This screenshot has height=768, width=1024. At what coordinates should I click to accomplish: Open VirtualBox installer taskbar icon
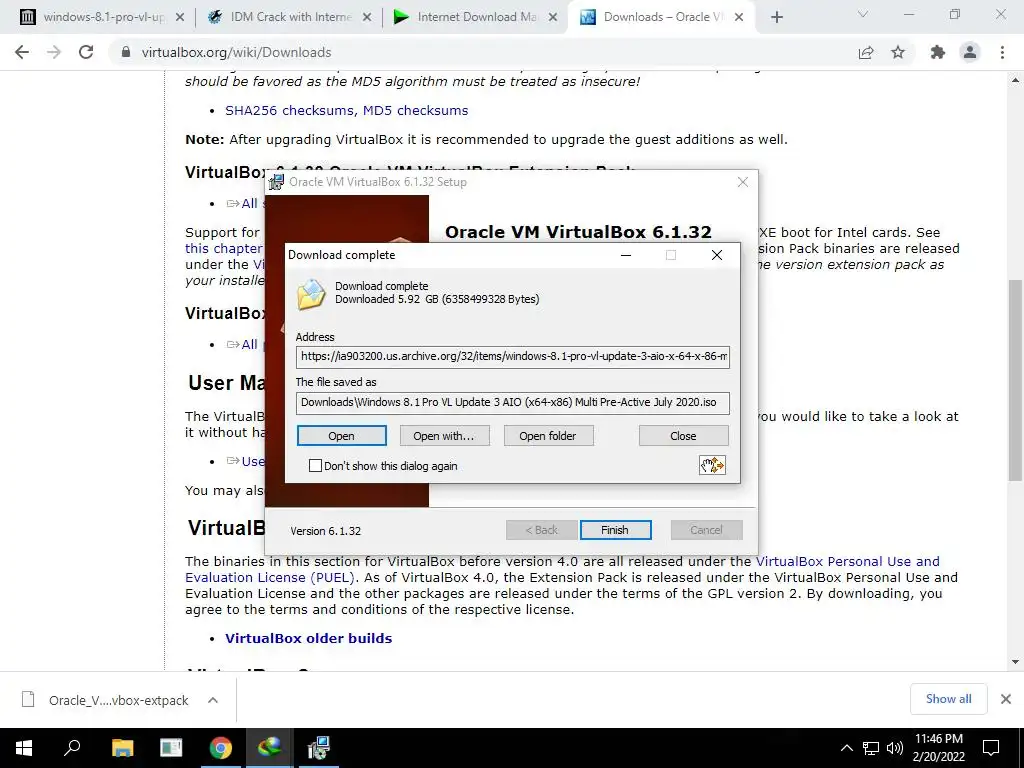[319, 748]
